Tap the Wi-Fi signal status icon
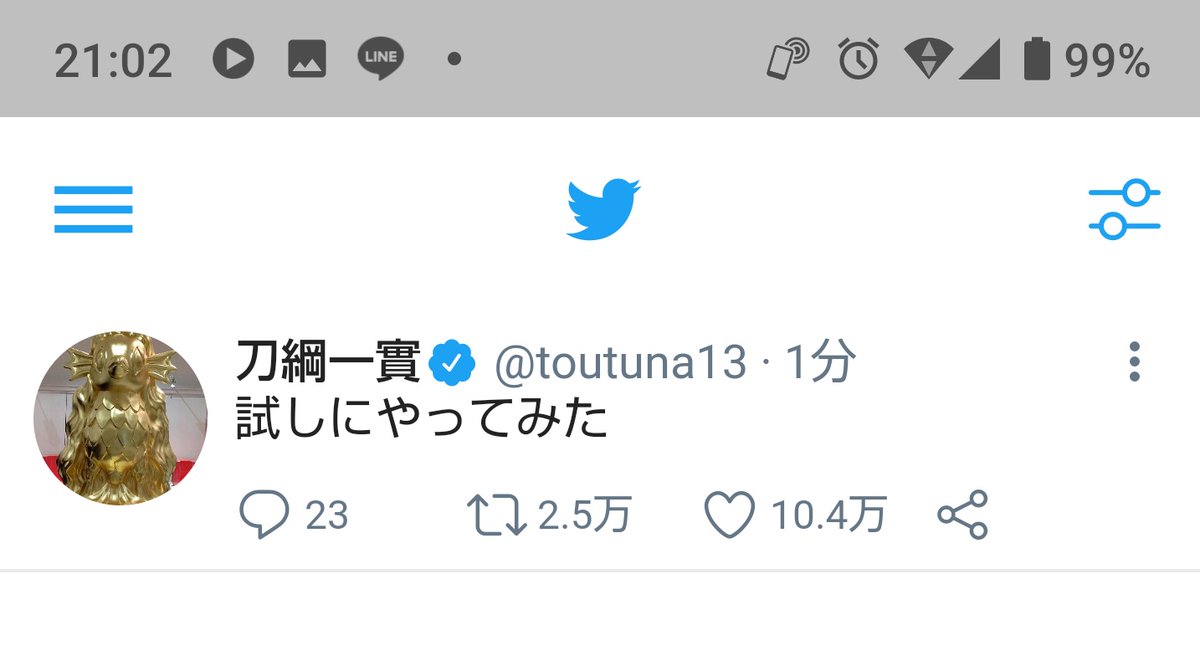The width and height of the screenshot is (1200, 656). (x=927, y=60)
